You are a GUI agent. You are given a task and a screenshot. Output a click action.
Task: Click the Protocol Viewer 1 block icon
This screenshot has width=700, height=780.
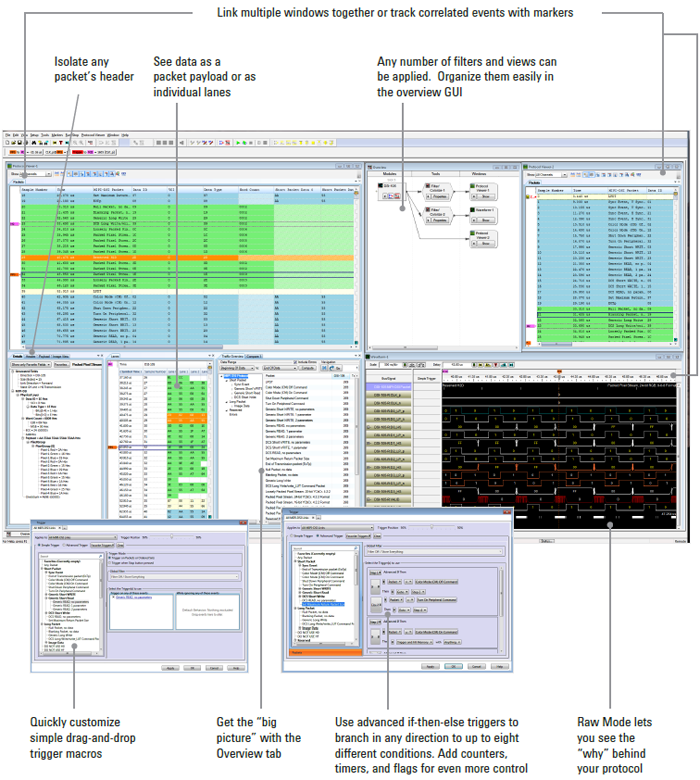tap(473, 186)
